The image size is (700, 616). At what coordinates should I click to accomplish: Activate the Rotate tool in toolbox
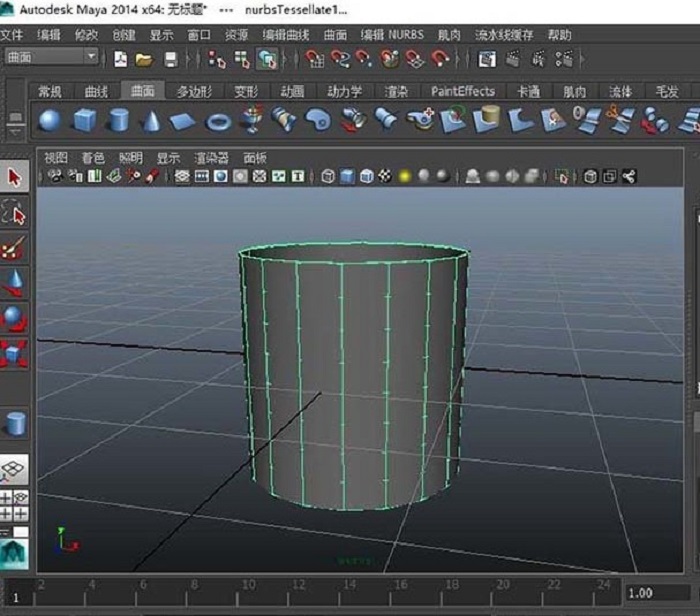pyautogui.click(x=14, y=319)
